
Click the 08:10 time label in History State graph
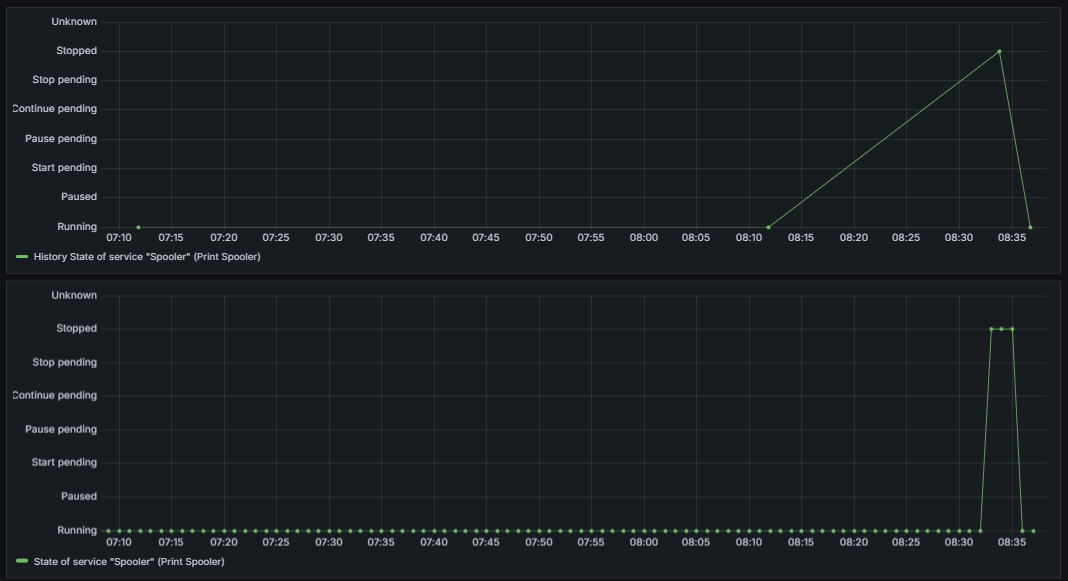click(749, 238)
